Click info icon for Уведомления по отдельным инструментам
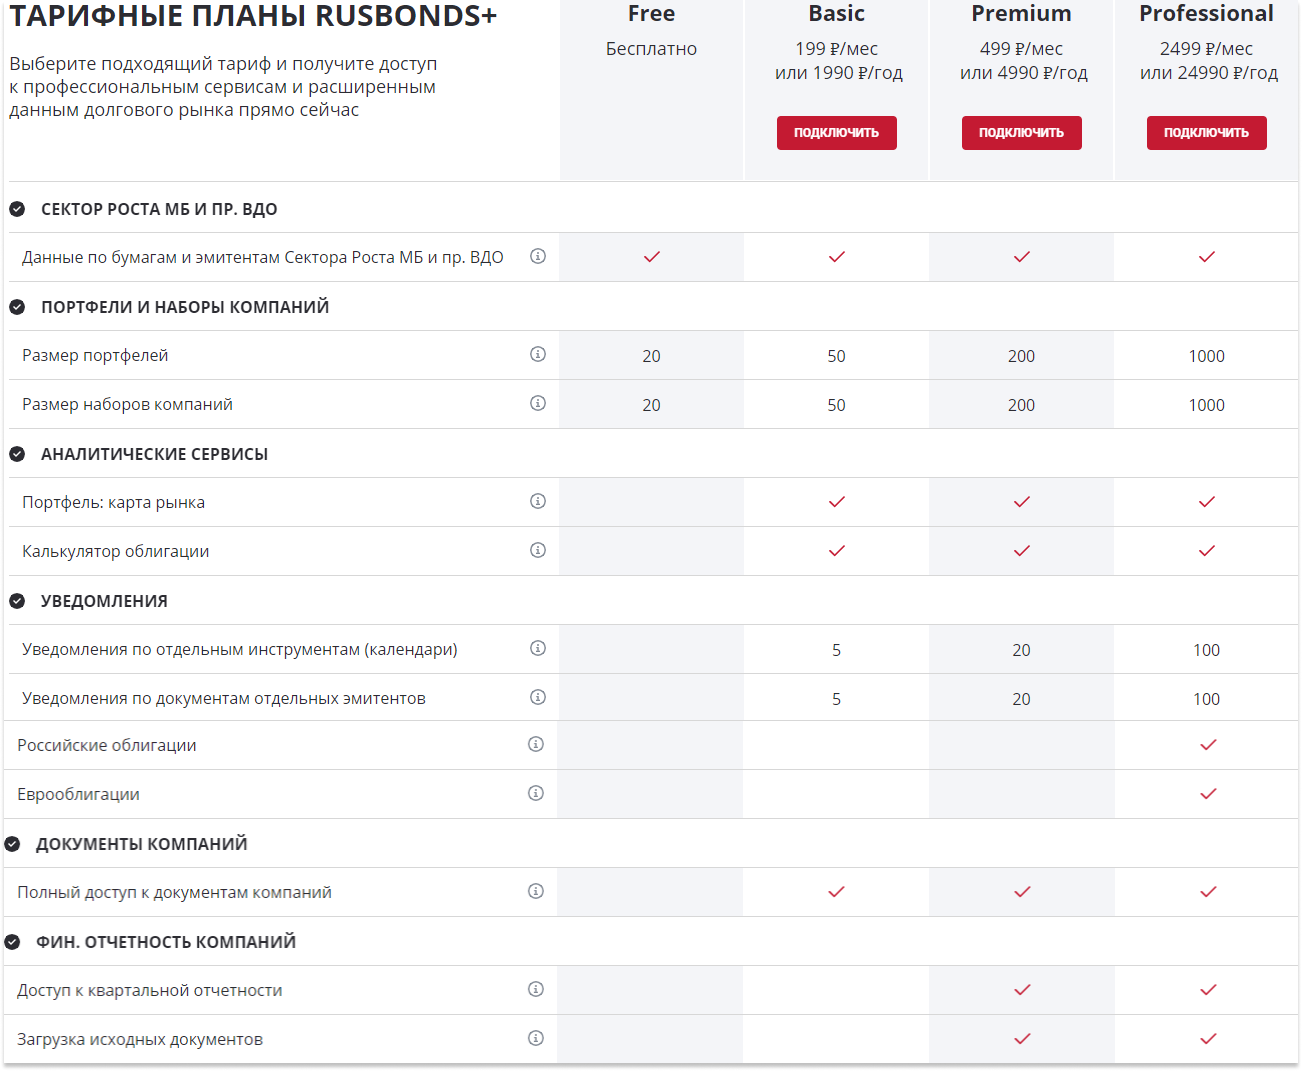Screen dimensions: 1302x1071 [x=538, y=648]
